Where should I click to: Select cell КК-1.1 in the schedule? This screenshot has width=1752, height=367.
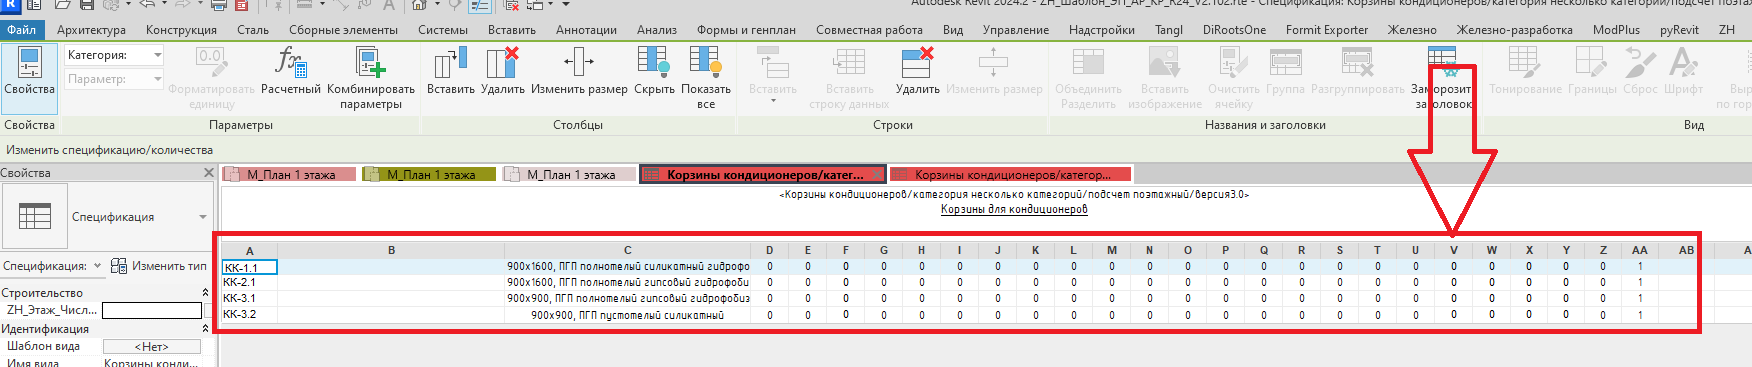click(249, 267)
